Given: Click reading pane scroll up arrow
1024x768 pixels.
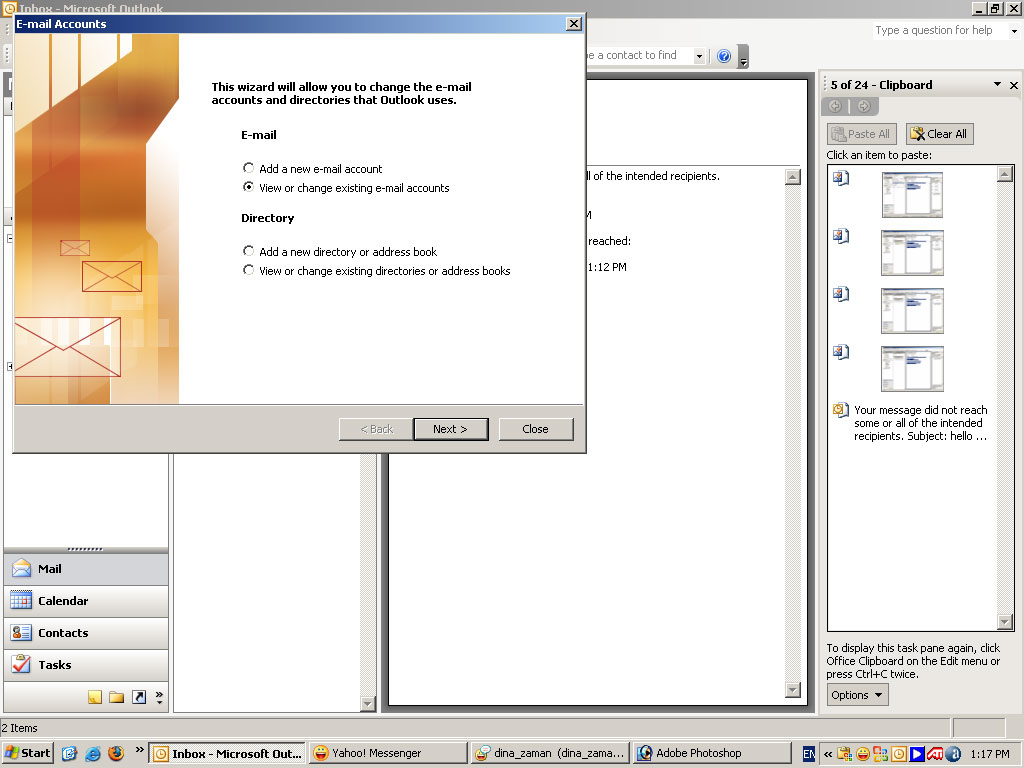Looking at the screenshot, I should tap(793, 177).
